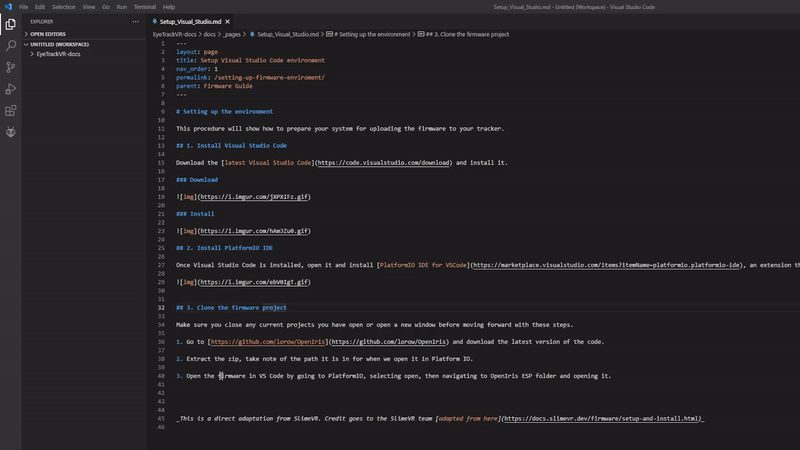The image size is (800, 450).
Task: Click the imgur jXPXIFz.gif link
Action: point(254,197)
